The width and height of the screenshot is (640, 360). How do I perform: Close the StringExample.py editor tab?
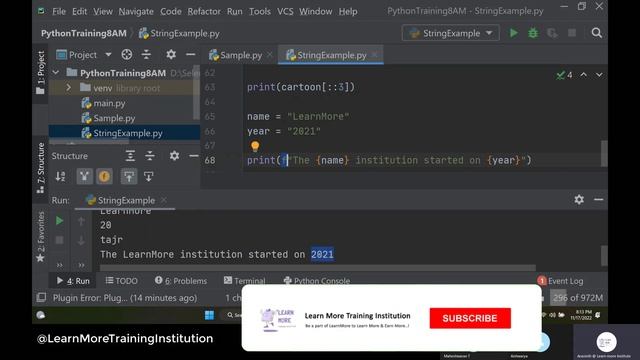(x=374, y=55)
